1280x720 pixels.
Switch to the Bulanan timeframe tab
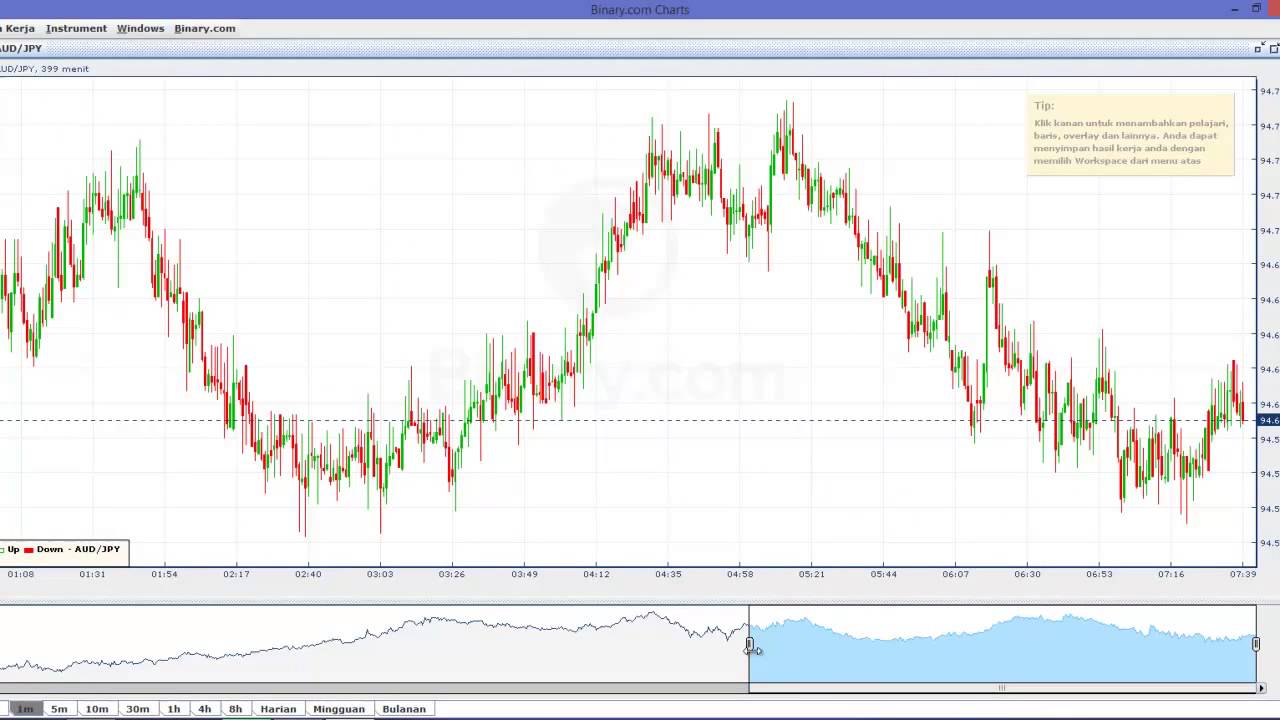404,709
